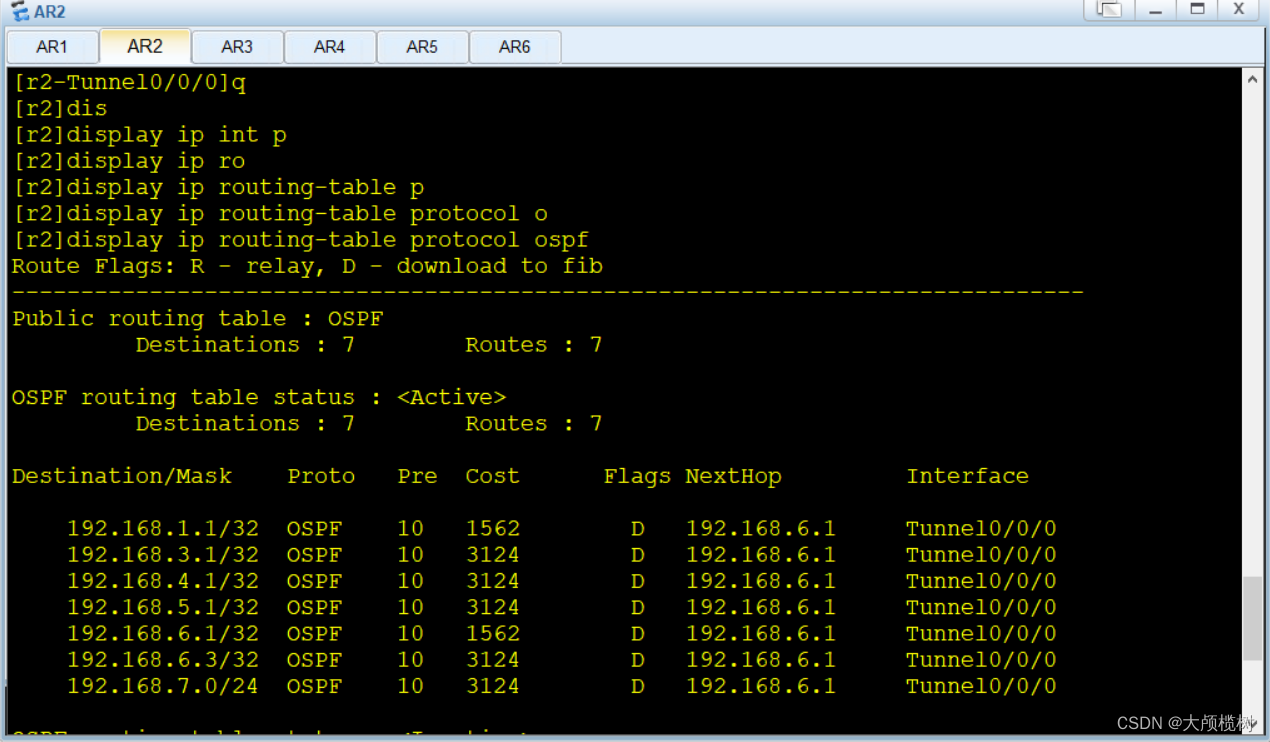Click destination 192.168.7.0/24

(163, 686)
